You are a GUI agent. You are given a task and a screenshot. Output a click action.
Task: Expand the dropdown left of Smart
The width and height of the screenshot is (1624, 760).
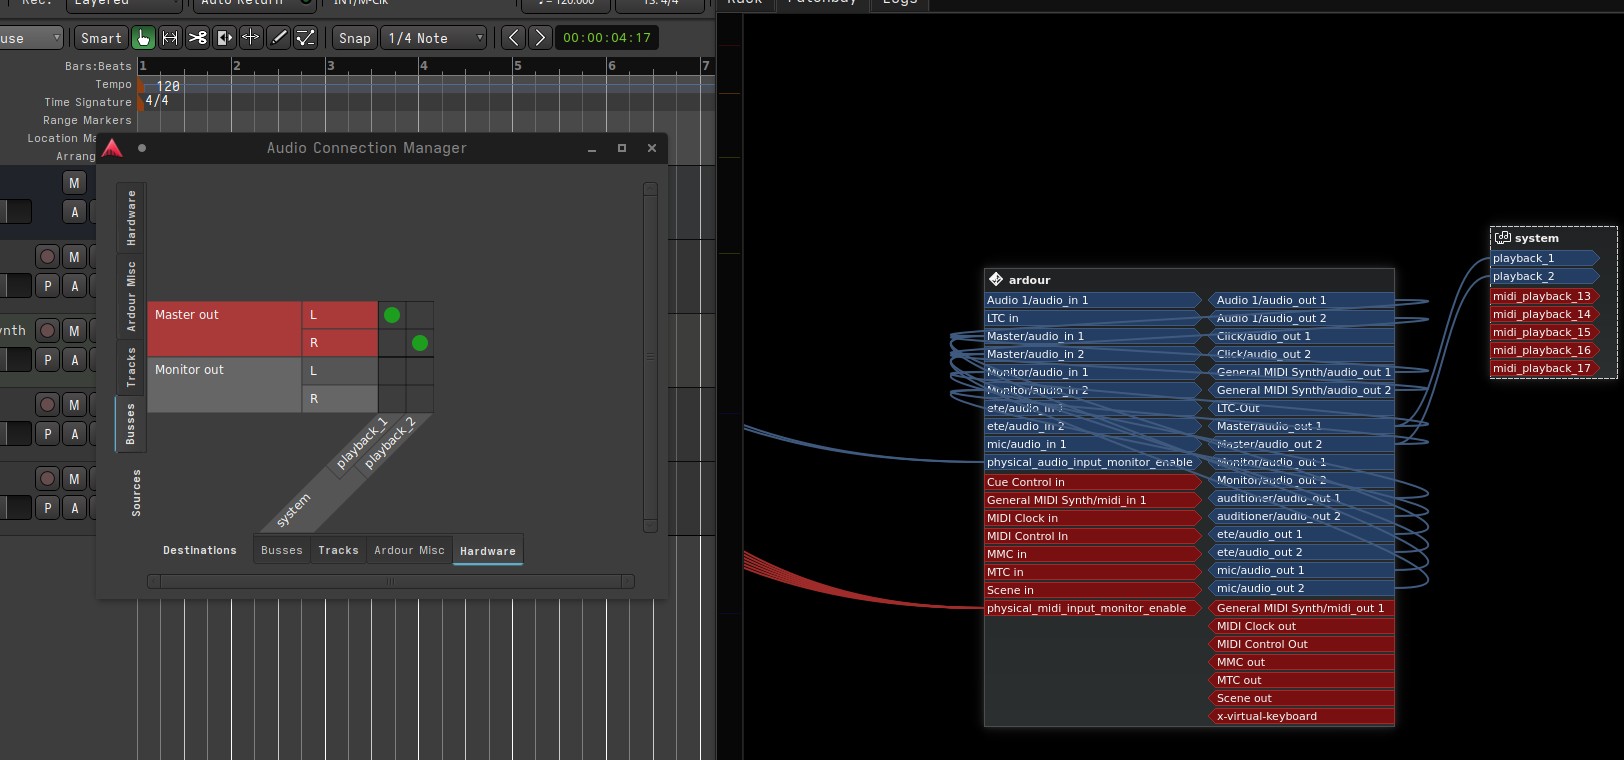pyautogui.click(x=30, y=38)
